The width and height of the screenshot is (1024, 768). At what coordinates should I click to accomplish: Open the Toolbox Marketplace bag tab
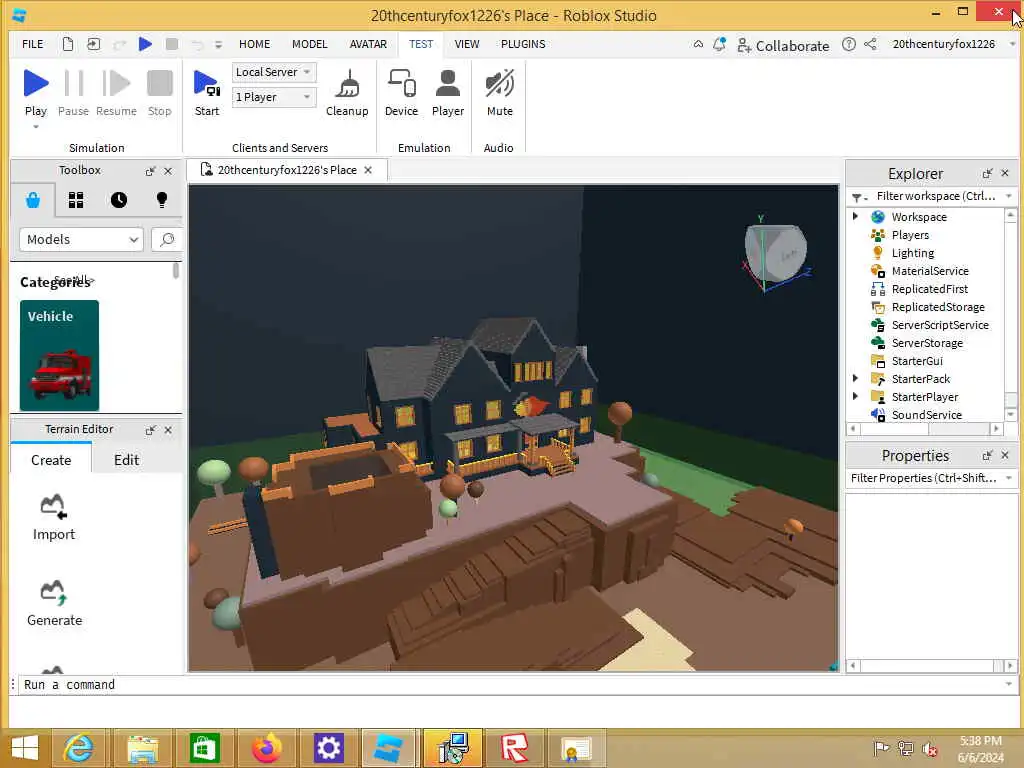[x=33, y=200]
